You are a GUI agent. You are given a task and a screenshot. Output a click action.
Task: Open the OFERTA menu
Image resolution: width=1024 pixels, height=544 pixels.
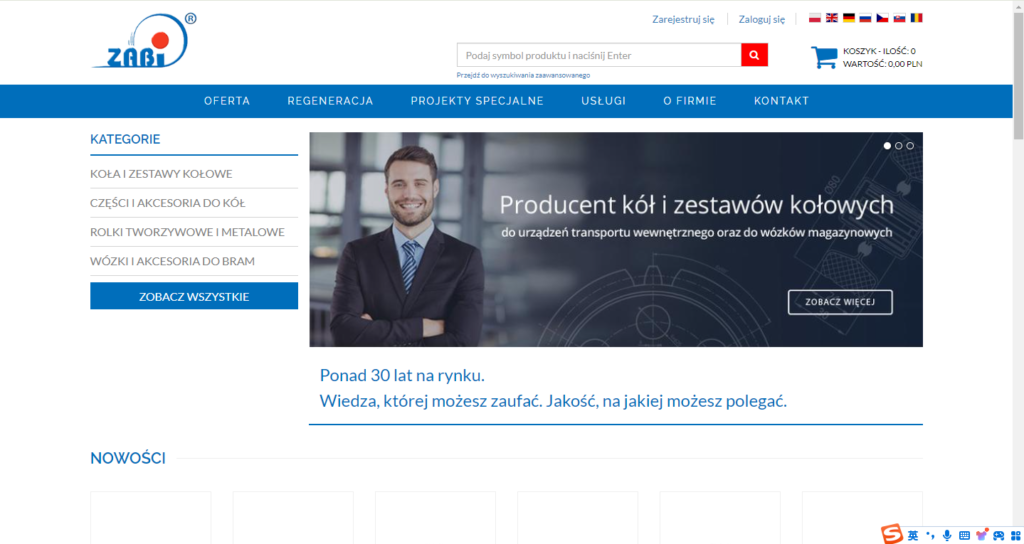[x=227, y=101]
